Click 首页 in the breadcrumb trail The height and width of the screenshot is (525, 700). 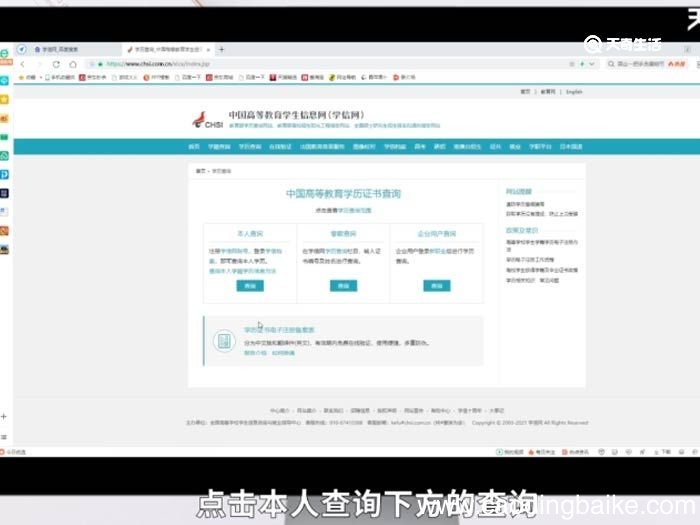200,171
